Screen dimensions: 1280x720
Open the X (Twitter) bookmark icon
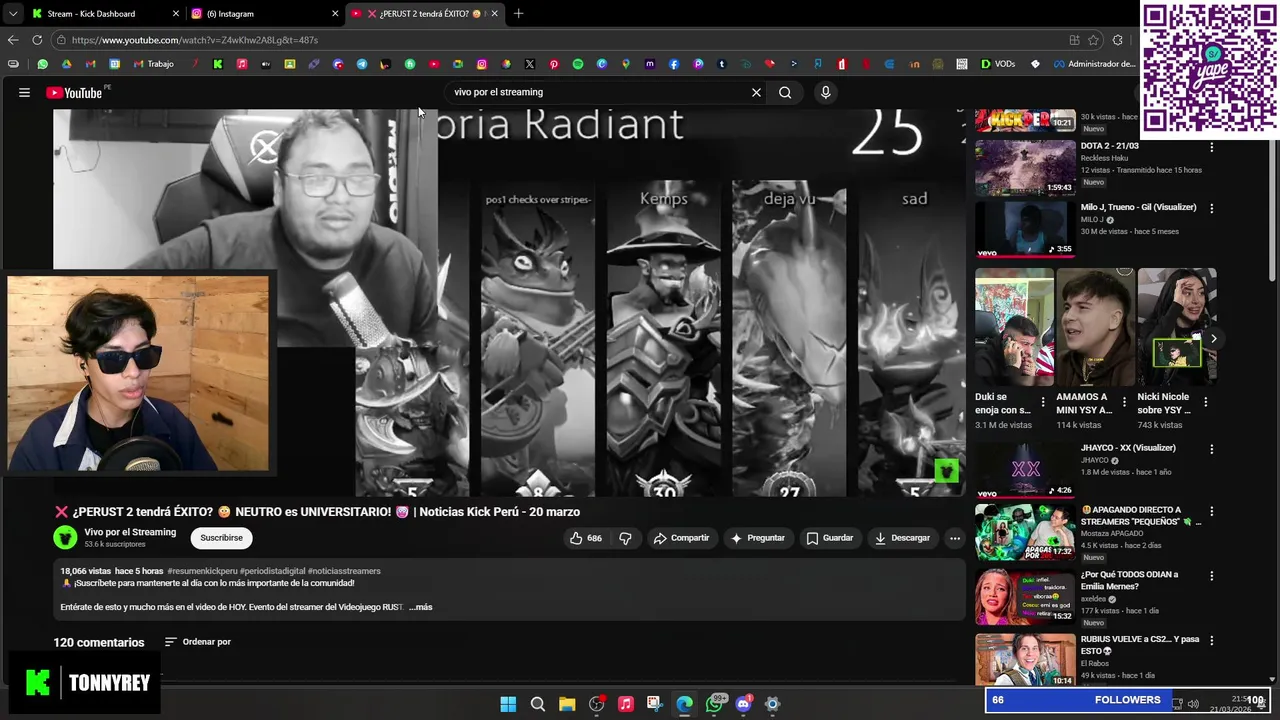pyautogui.click(x=530, y=64)
